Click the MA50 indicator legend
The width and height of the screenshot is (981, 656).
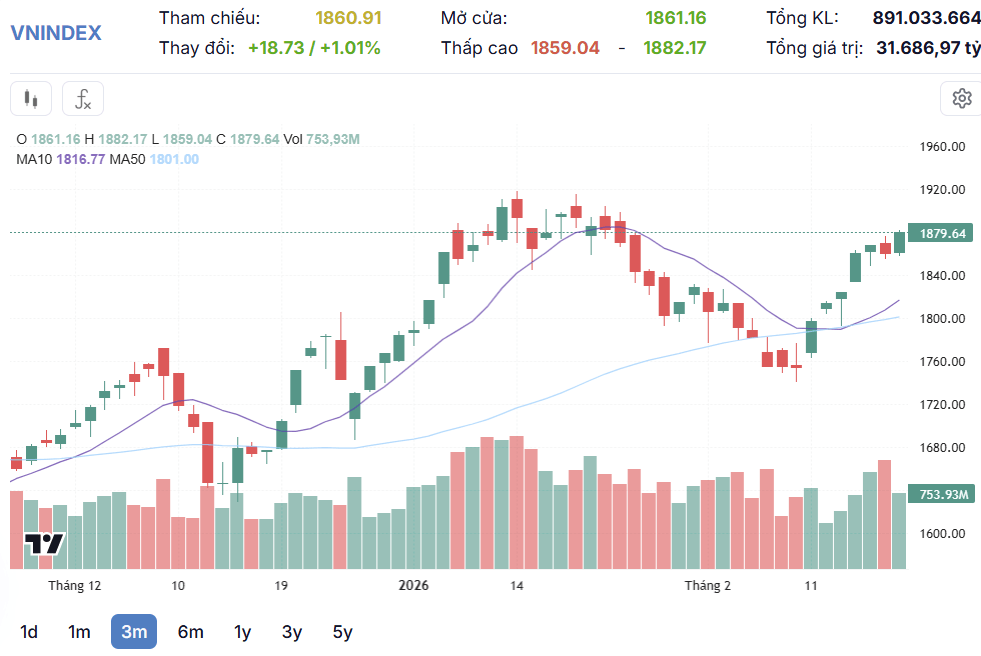155,159
